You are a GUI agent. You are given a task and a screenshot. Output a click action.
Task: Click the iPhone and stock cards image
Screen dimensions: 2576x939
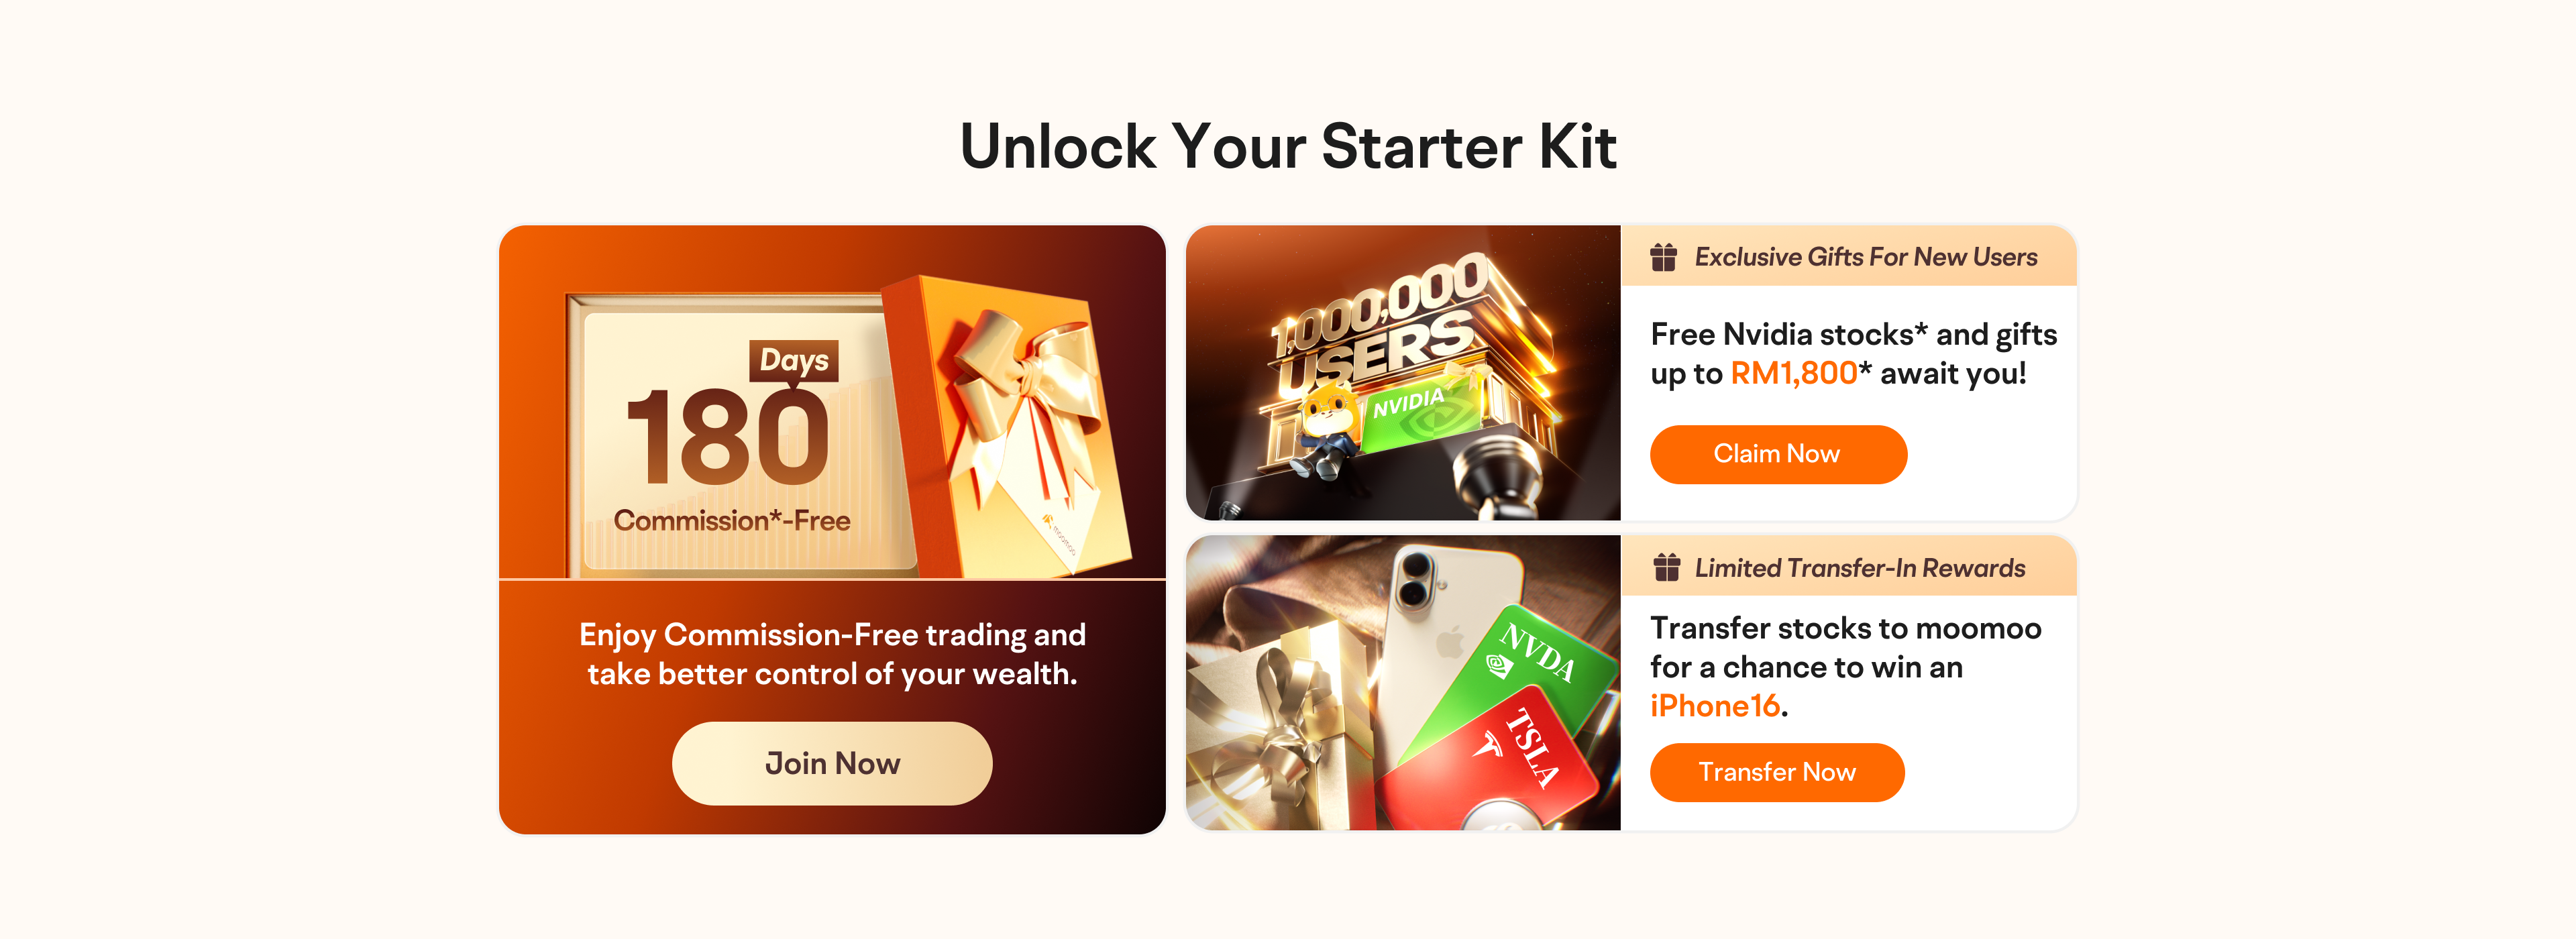point(1402,682)
